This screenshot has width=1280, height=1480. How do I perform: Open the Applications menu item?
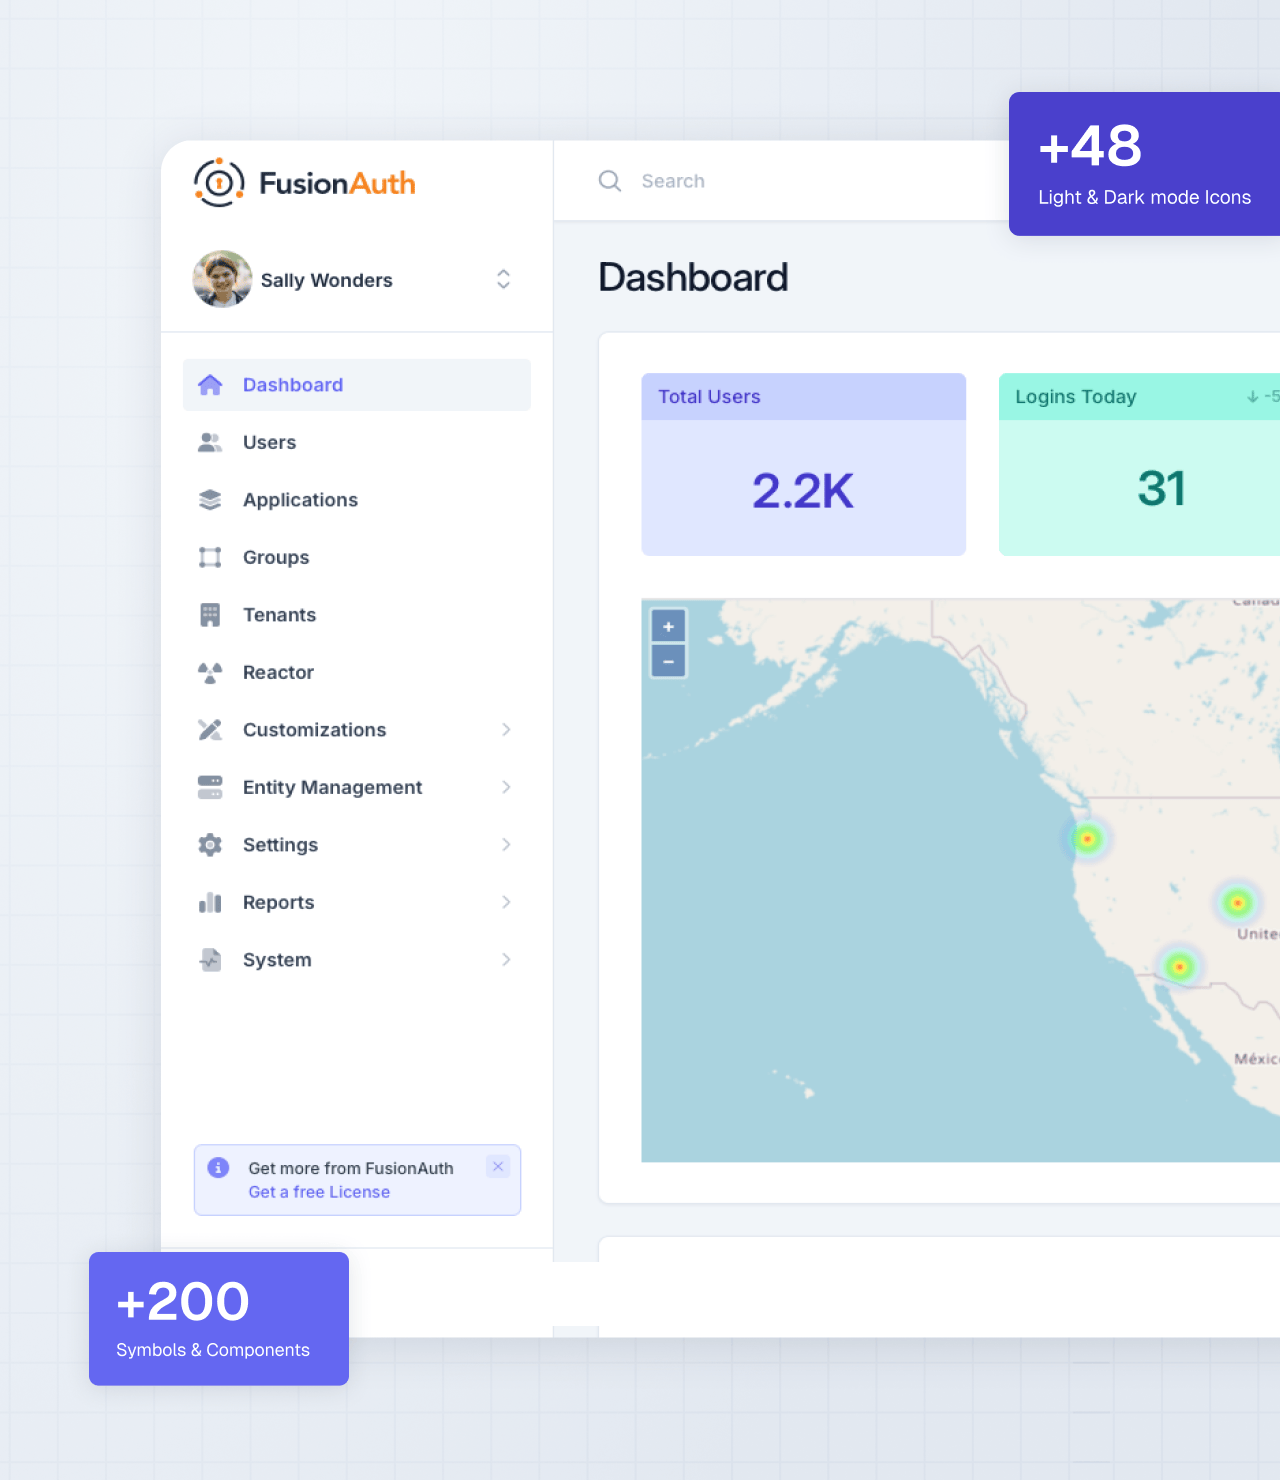357,500
